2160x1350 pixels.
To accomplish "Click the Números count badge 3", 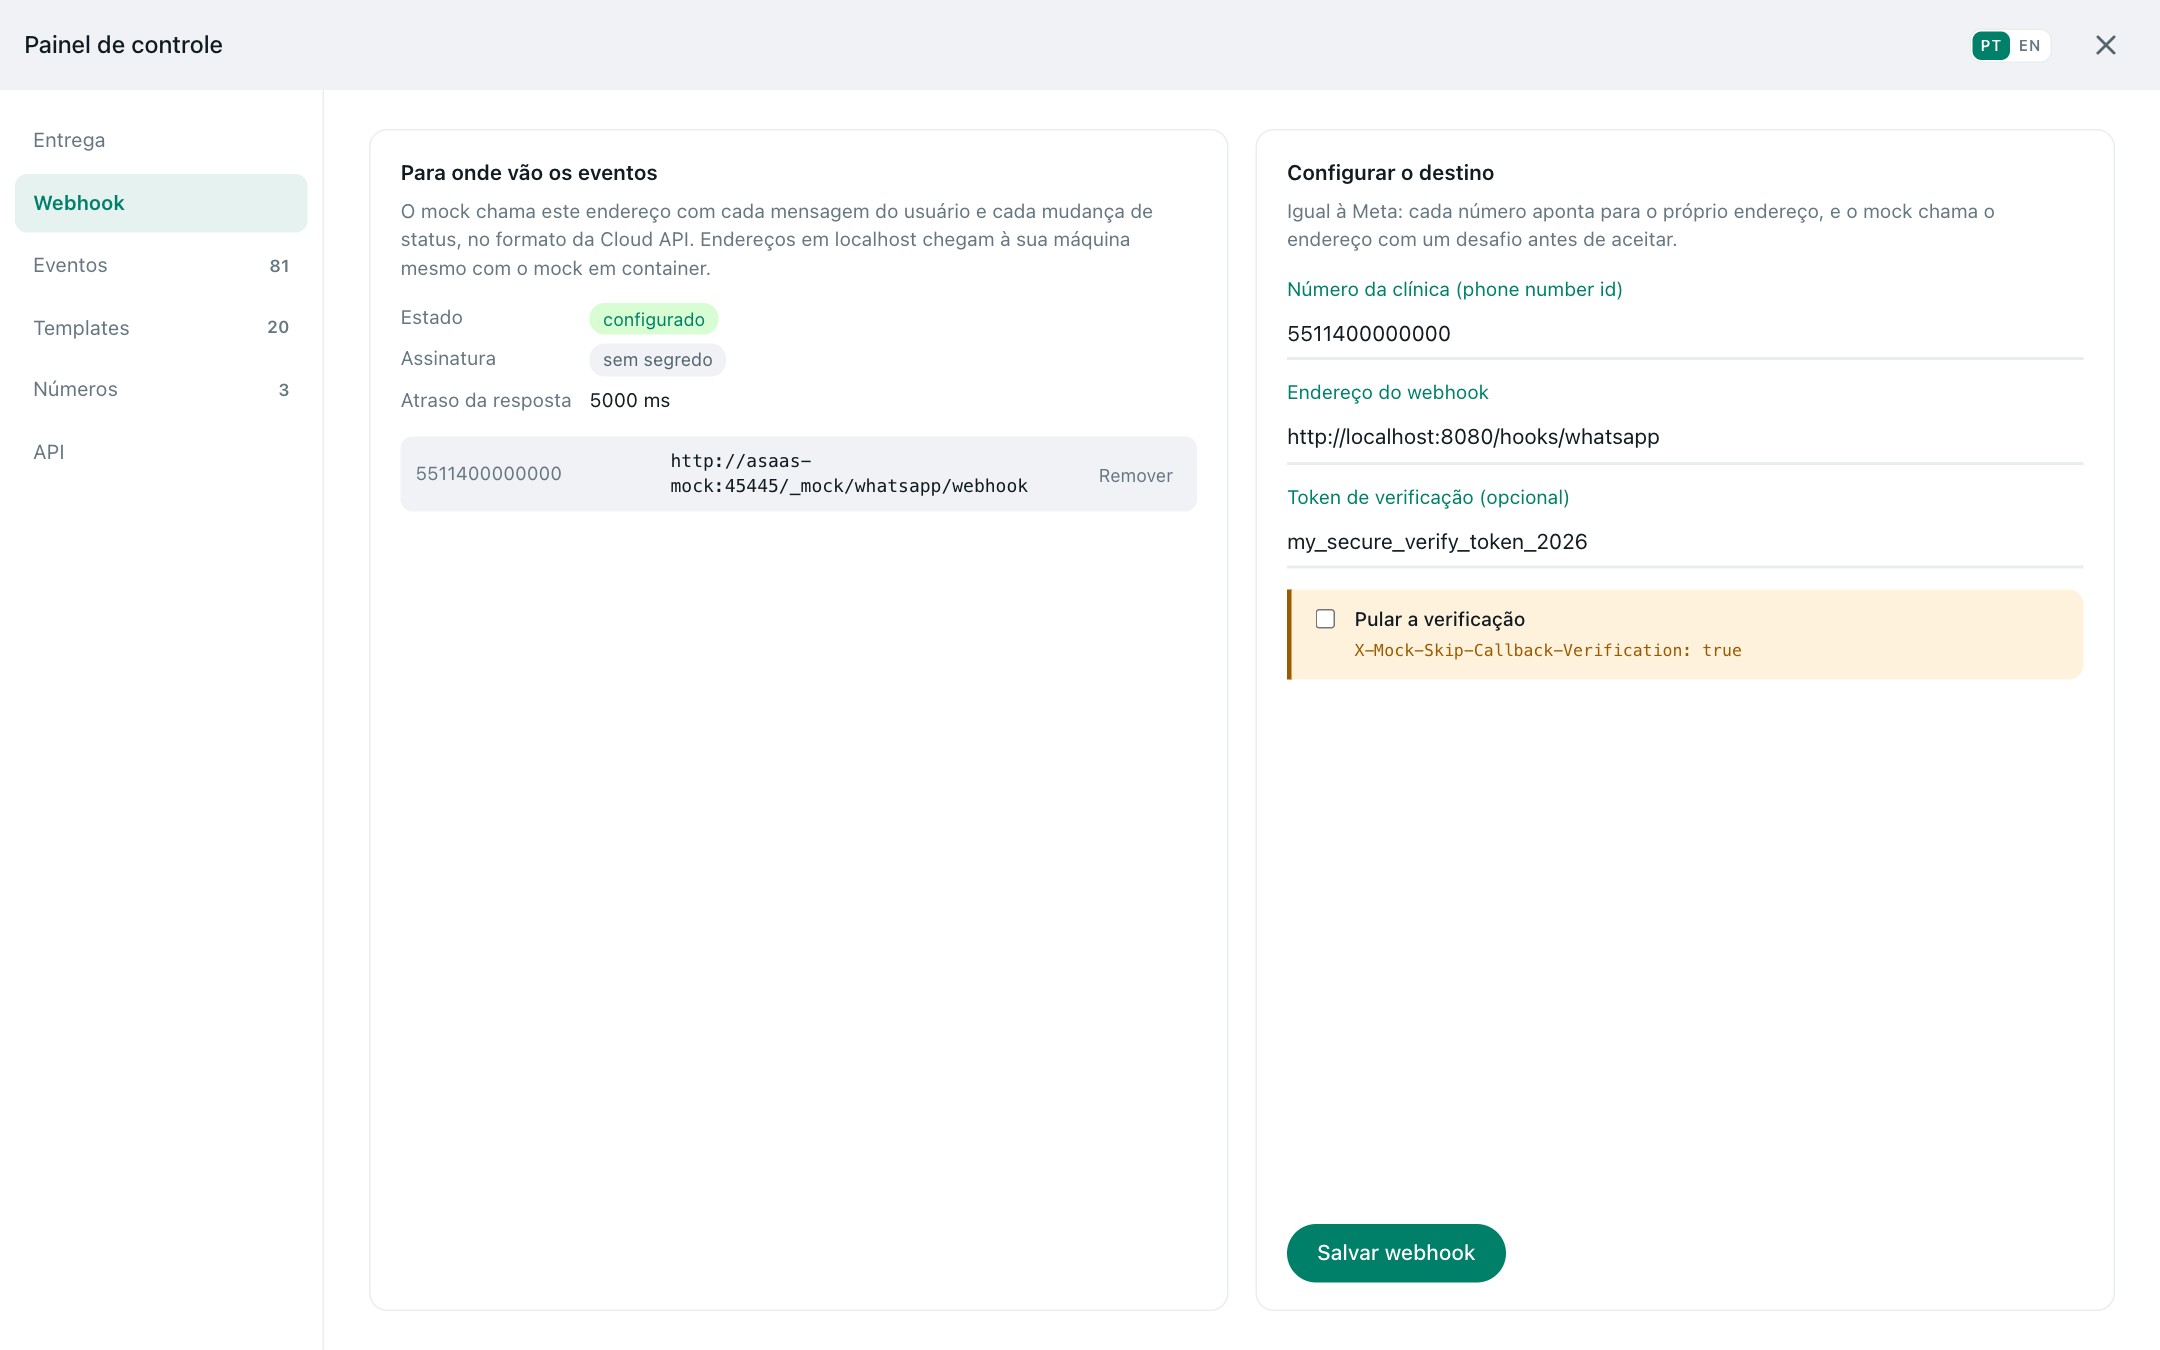I will (x=284, y=390).
